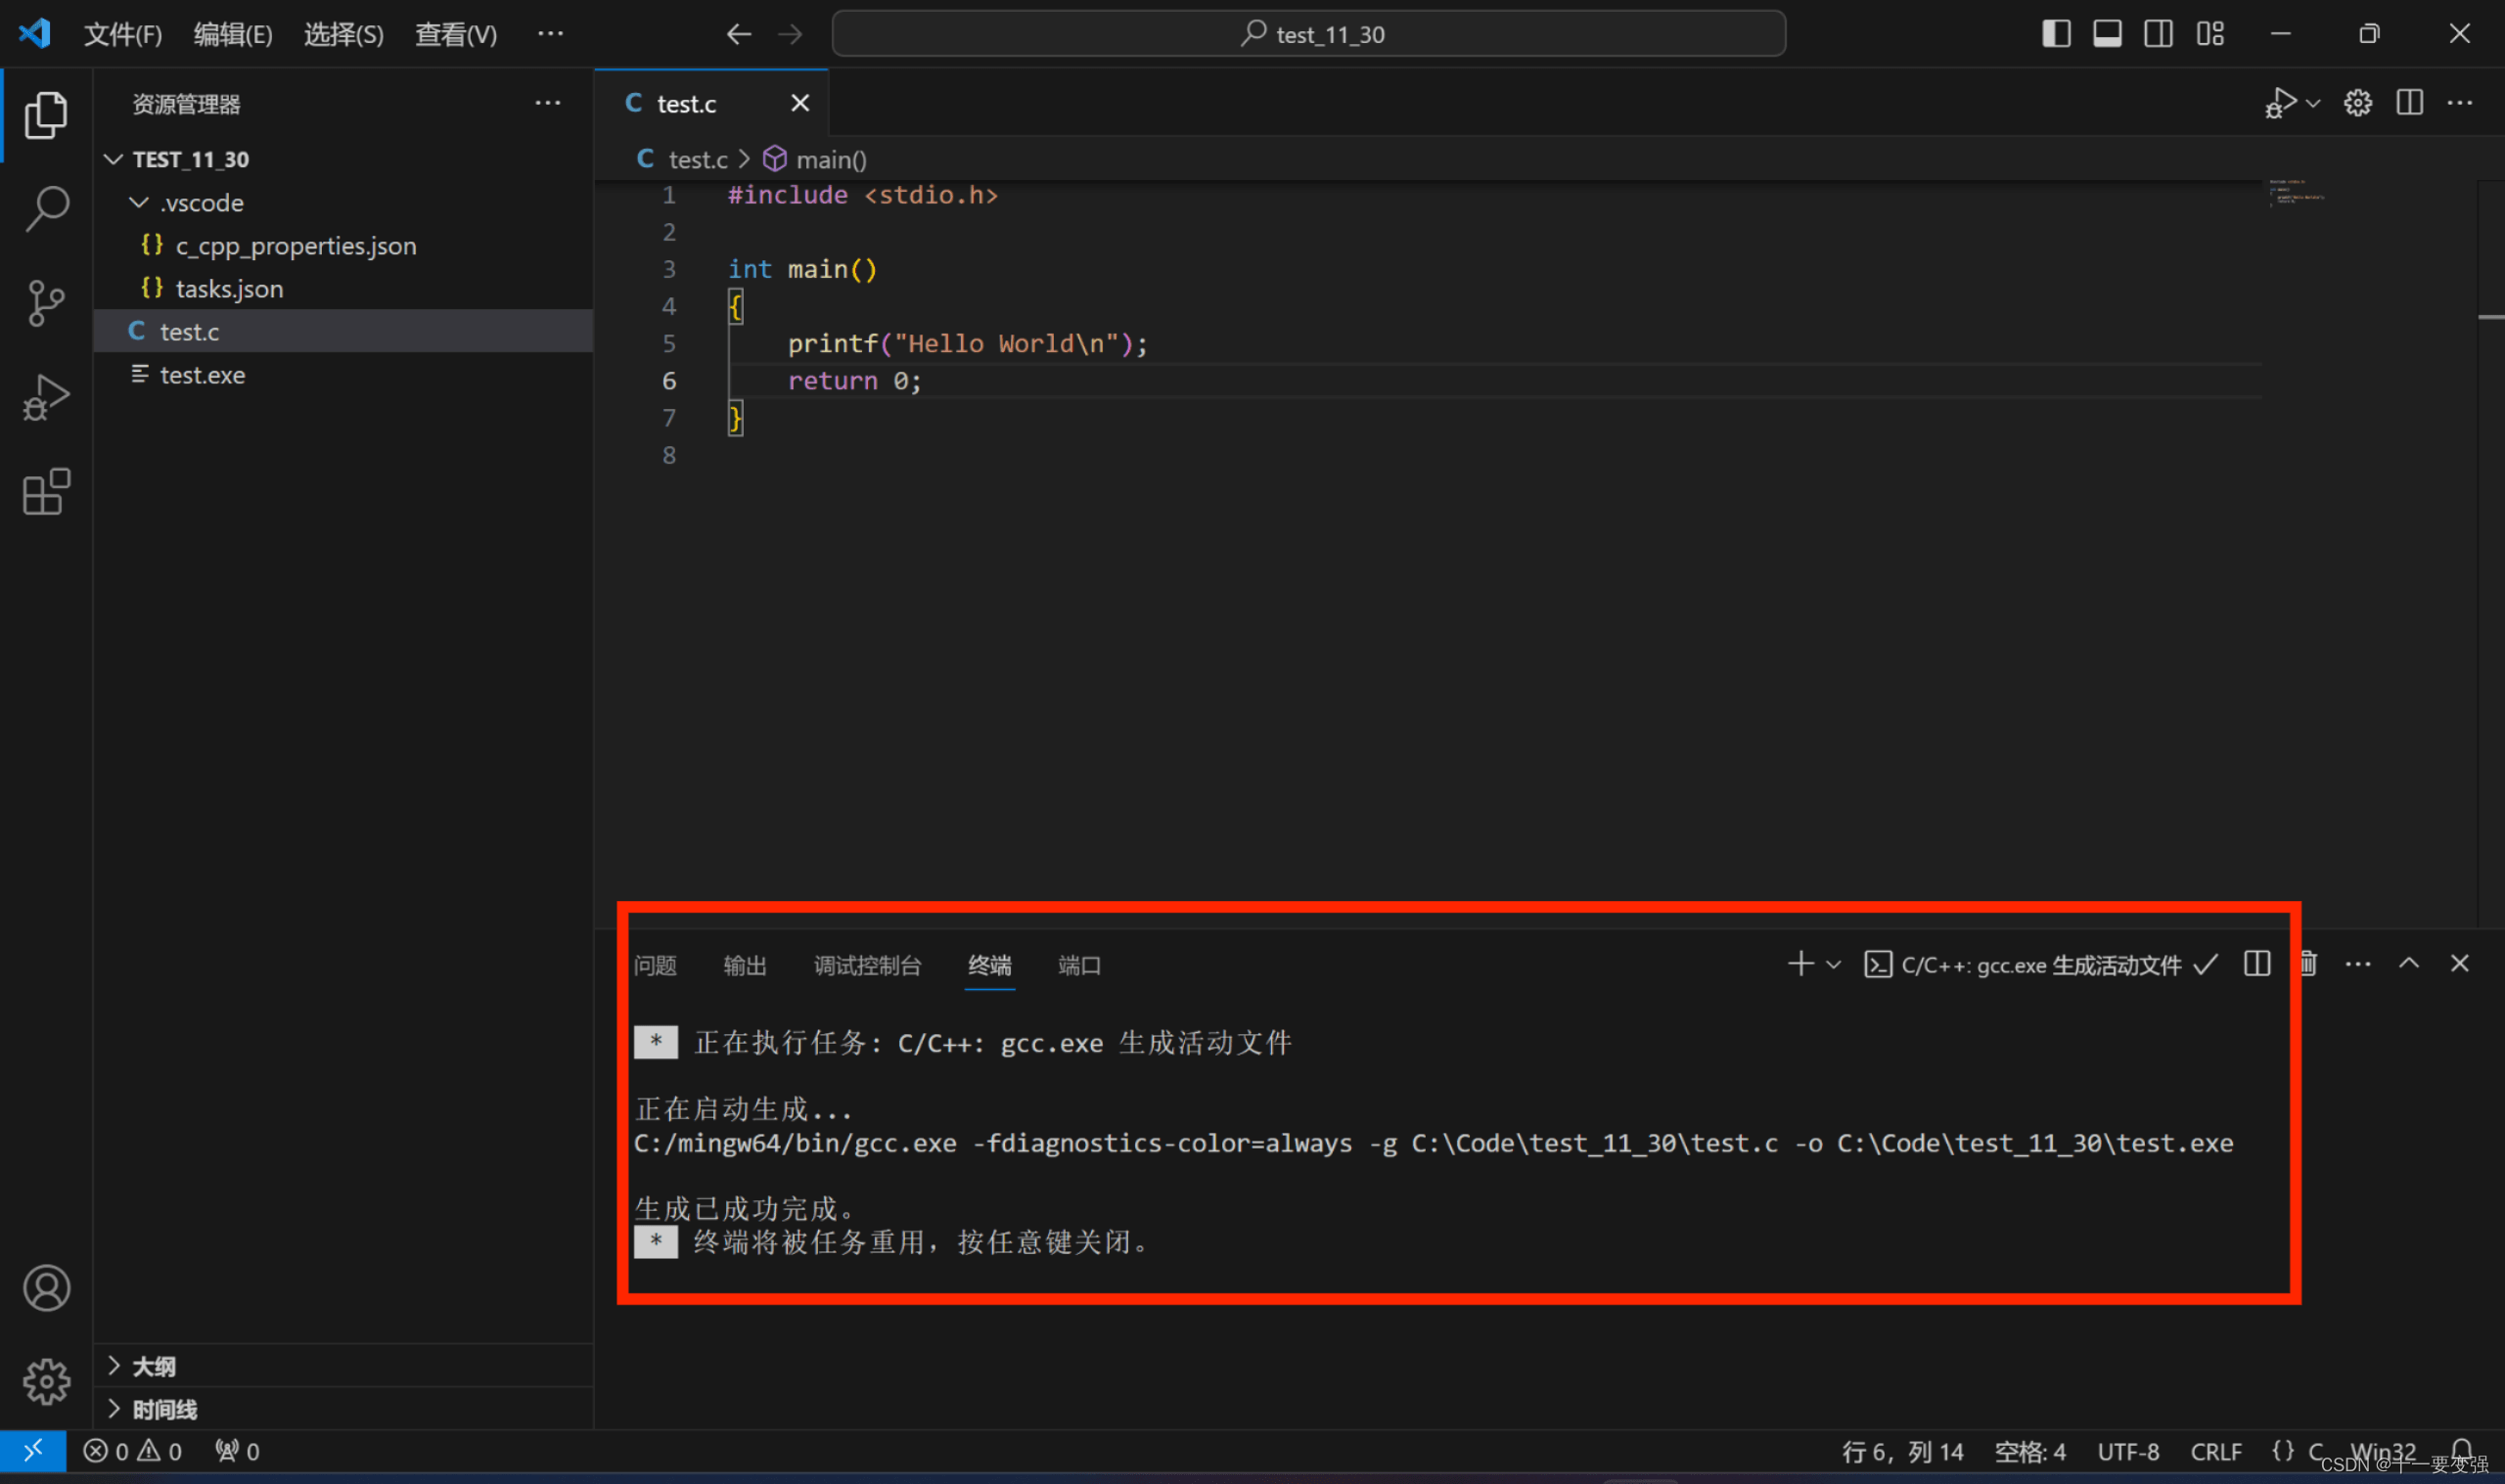This screenshot has width=2505, height=1484.
Task: Open the 文件(F) menu
Action: click(123, 34)
